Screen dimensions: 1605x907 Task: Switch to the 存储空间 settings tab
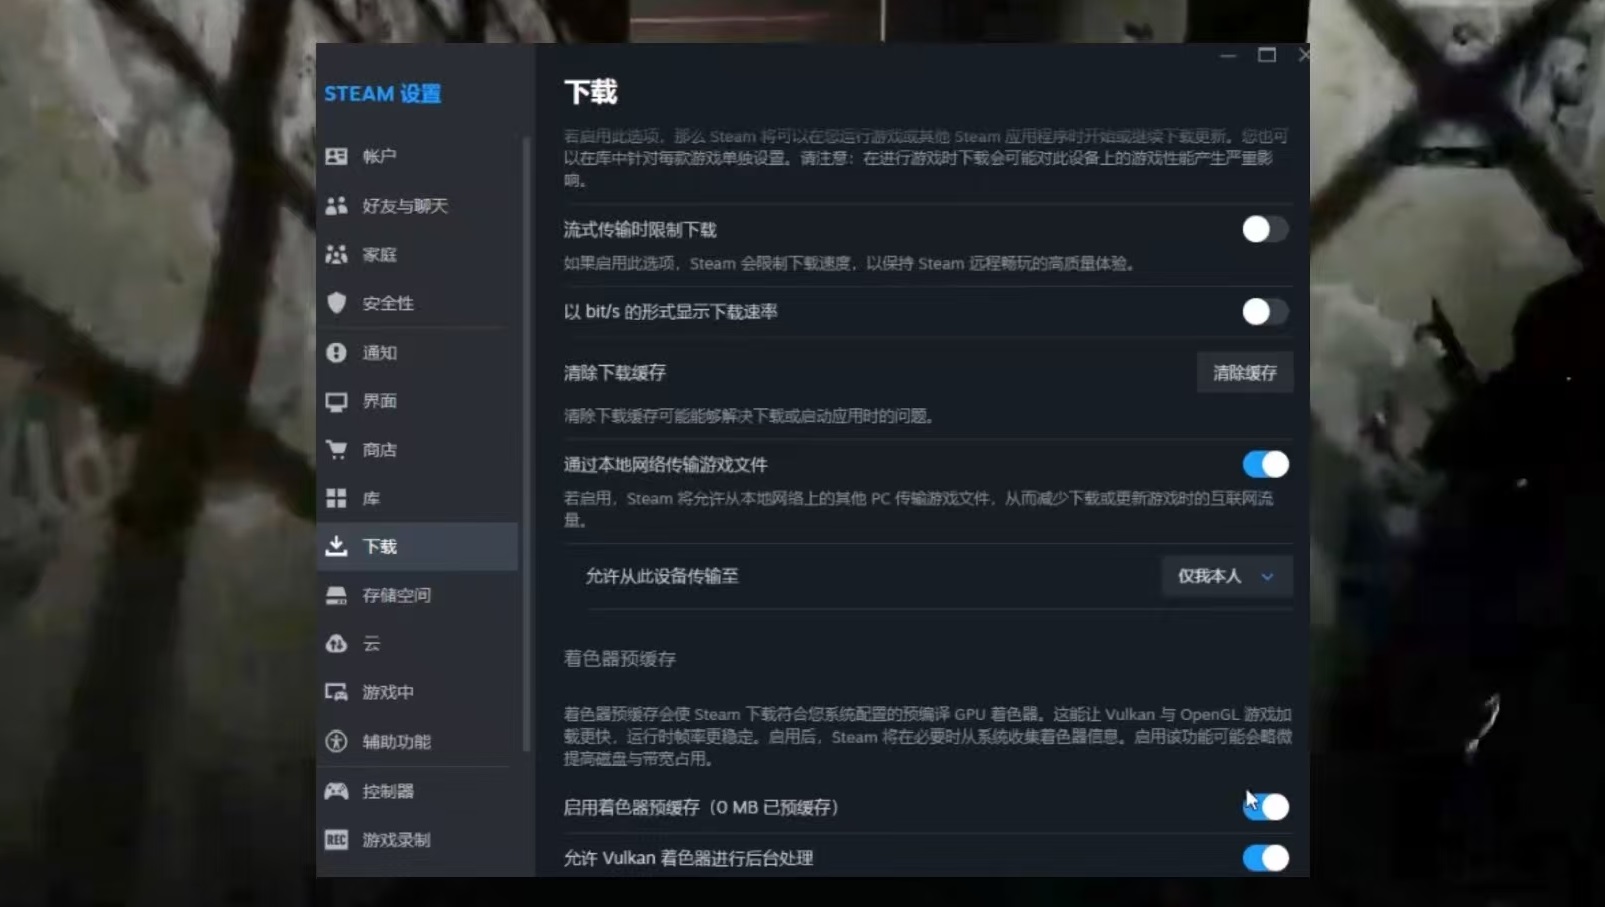point(396,595)
